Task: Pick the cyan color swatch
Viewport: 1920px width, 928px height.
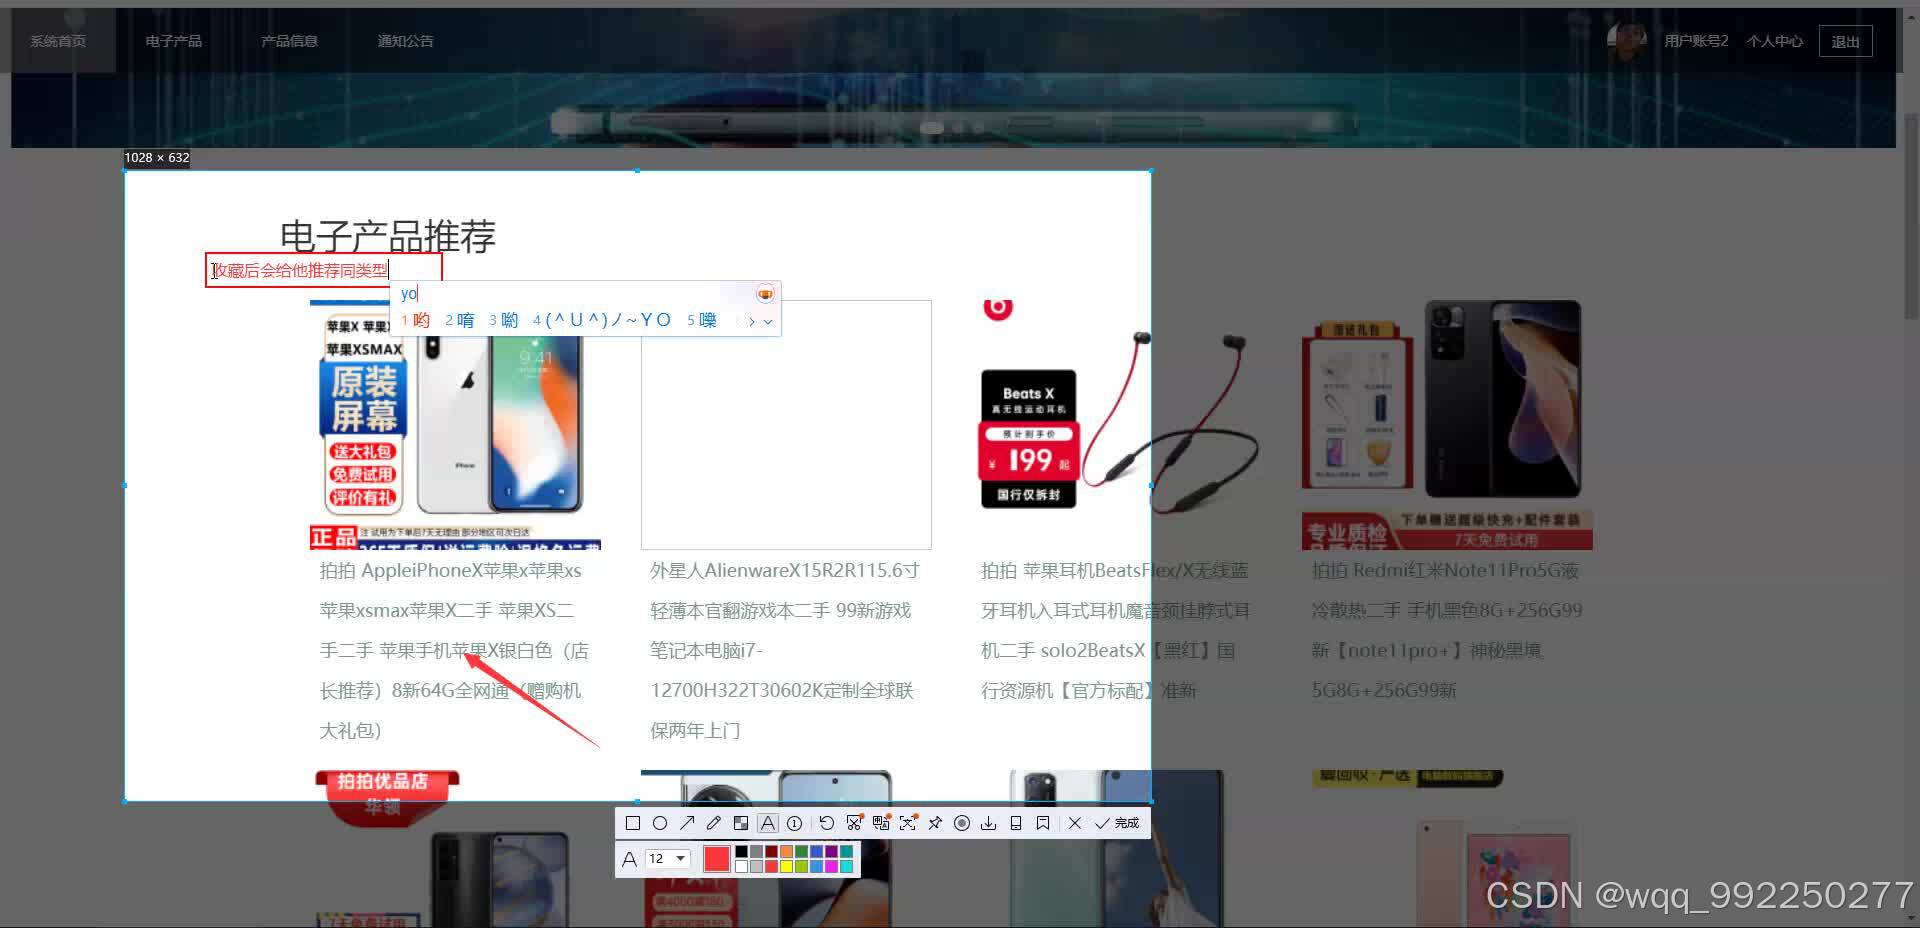Action: click(x=846, y=866)
